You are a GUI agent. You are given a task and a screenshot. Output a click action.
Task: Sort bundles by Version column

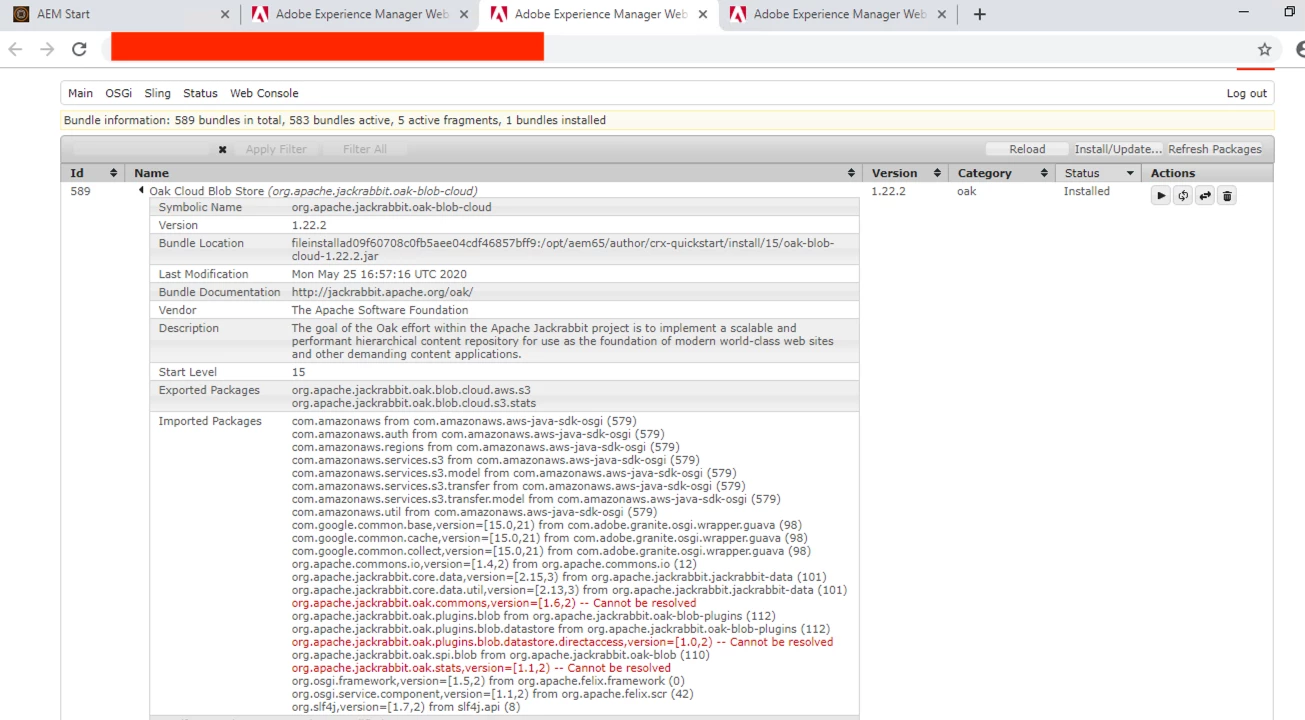pyautogui.click(x=907, y=173)
